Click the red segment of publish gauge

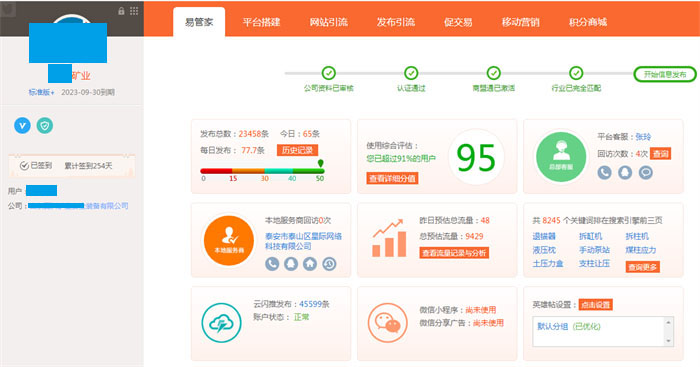click(216, 171)
